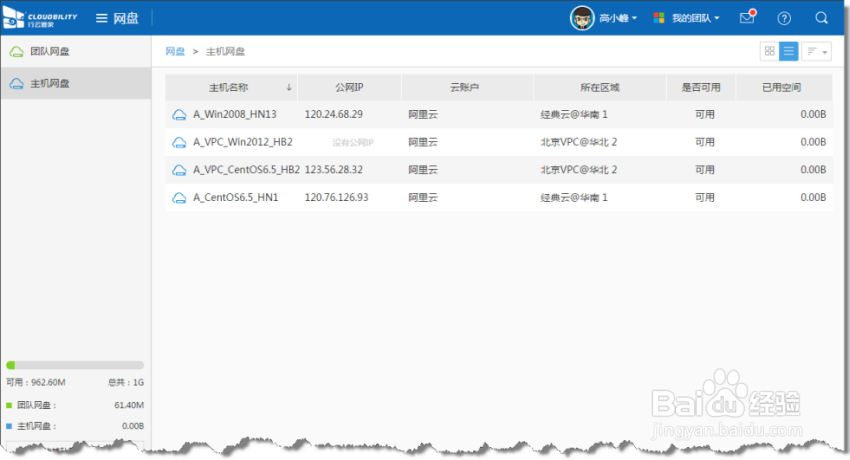The height and width of the screenshot is (460, 850).
Task: Click the 是否可用 column header
Action: [701, 87]
